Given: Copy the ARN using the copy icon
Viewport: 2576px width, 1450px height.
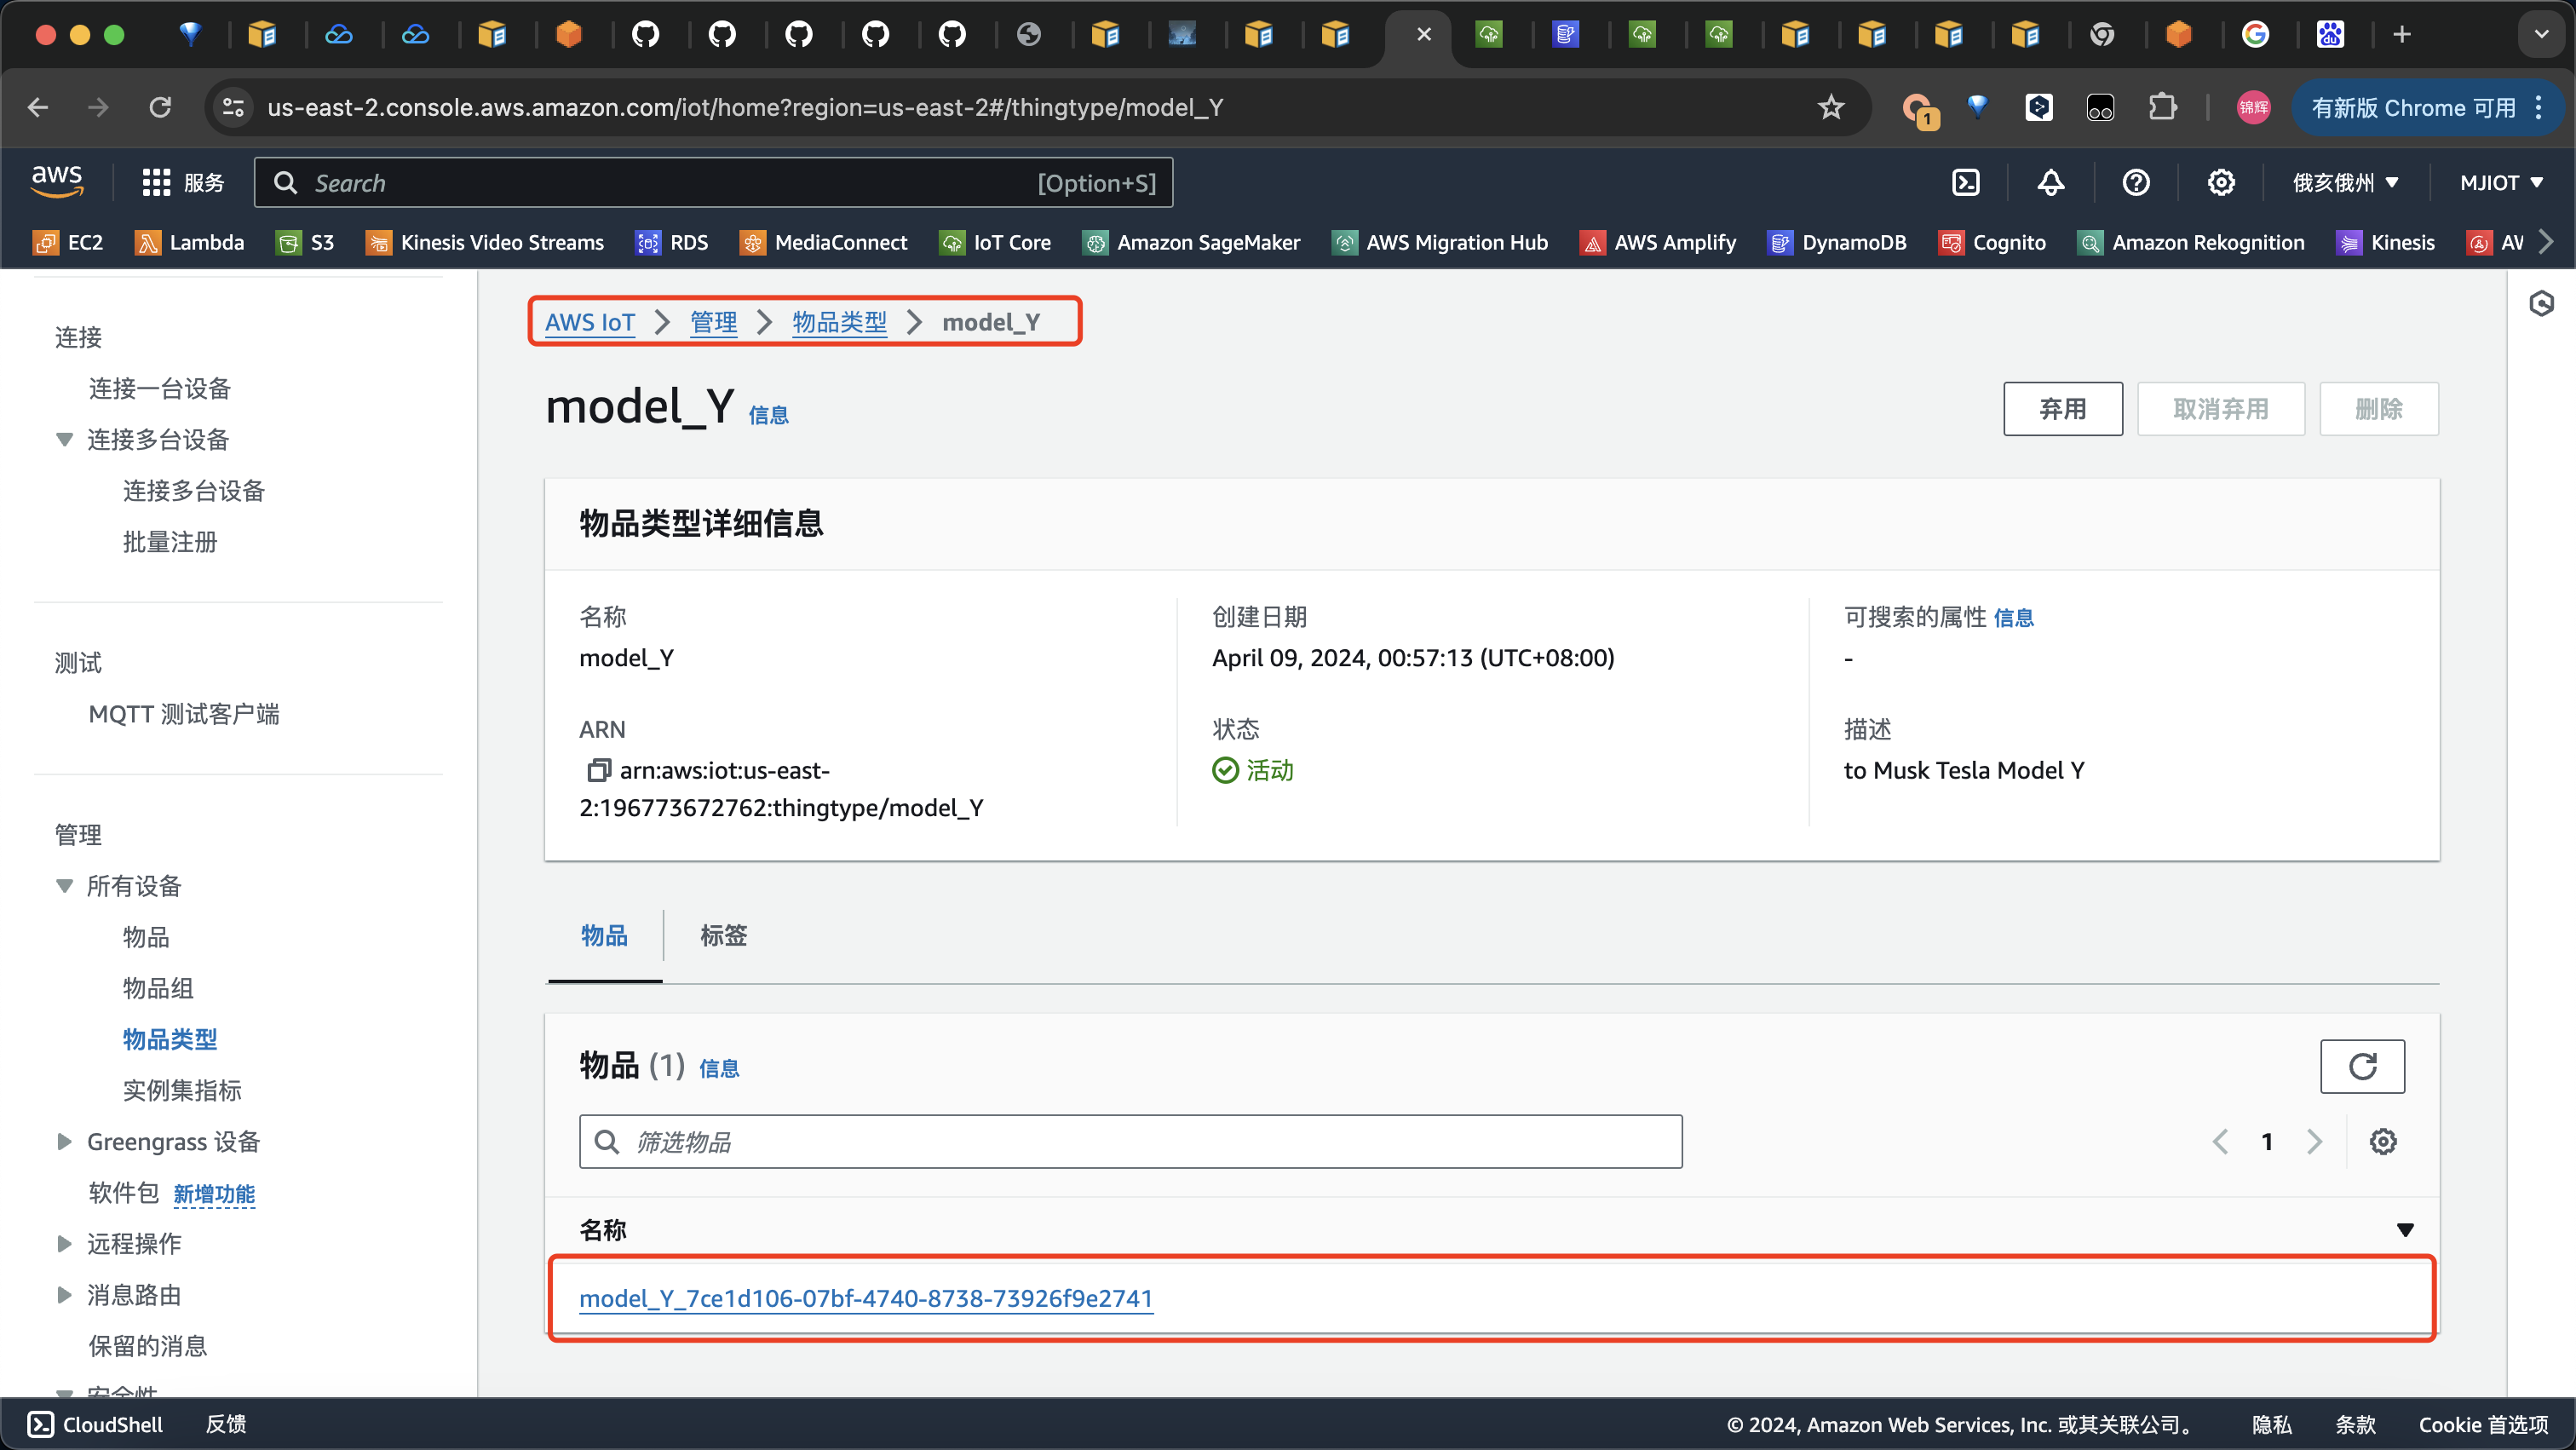Looking at the screenshot, I should pos(598,770).
